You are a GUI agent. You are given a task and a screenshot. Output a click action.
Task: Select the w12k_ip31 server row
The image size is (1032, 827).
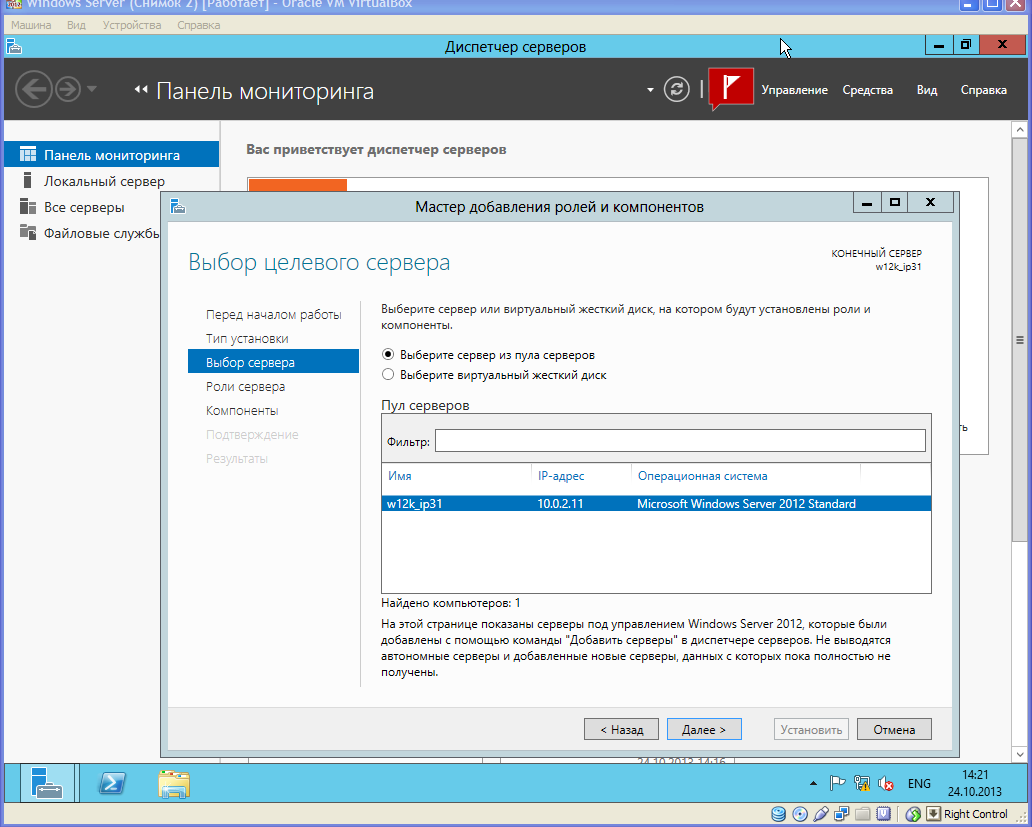(x=656, y=503)
